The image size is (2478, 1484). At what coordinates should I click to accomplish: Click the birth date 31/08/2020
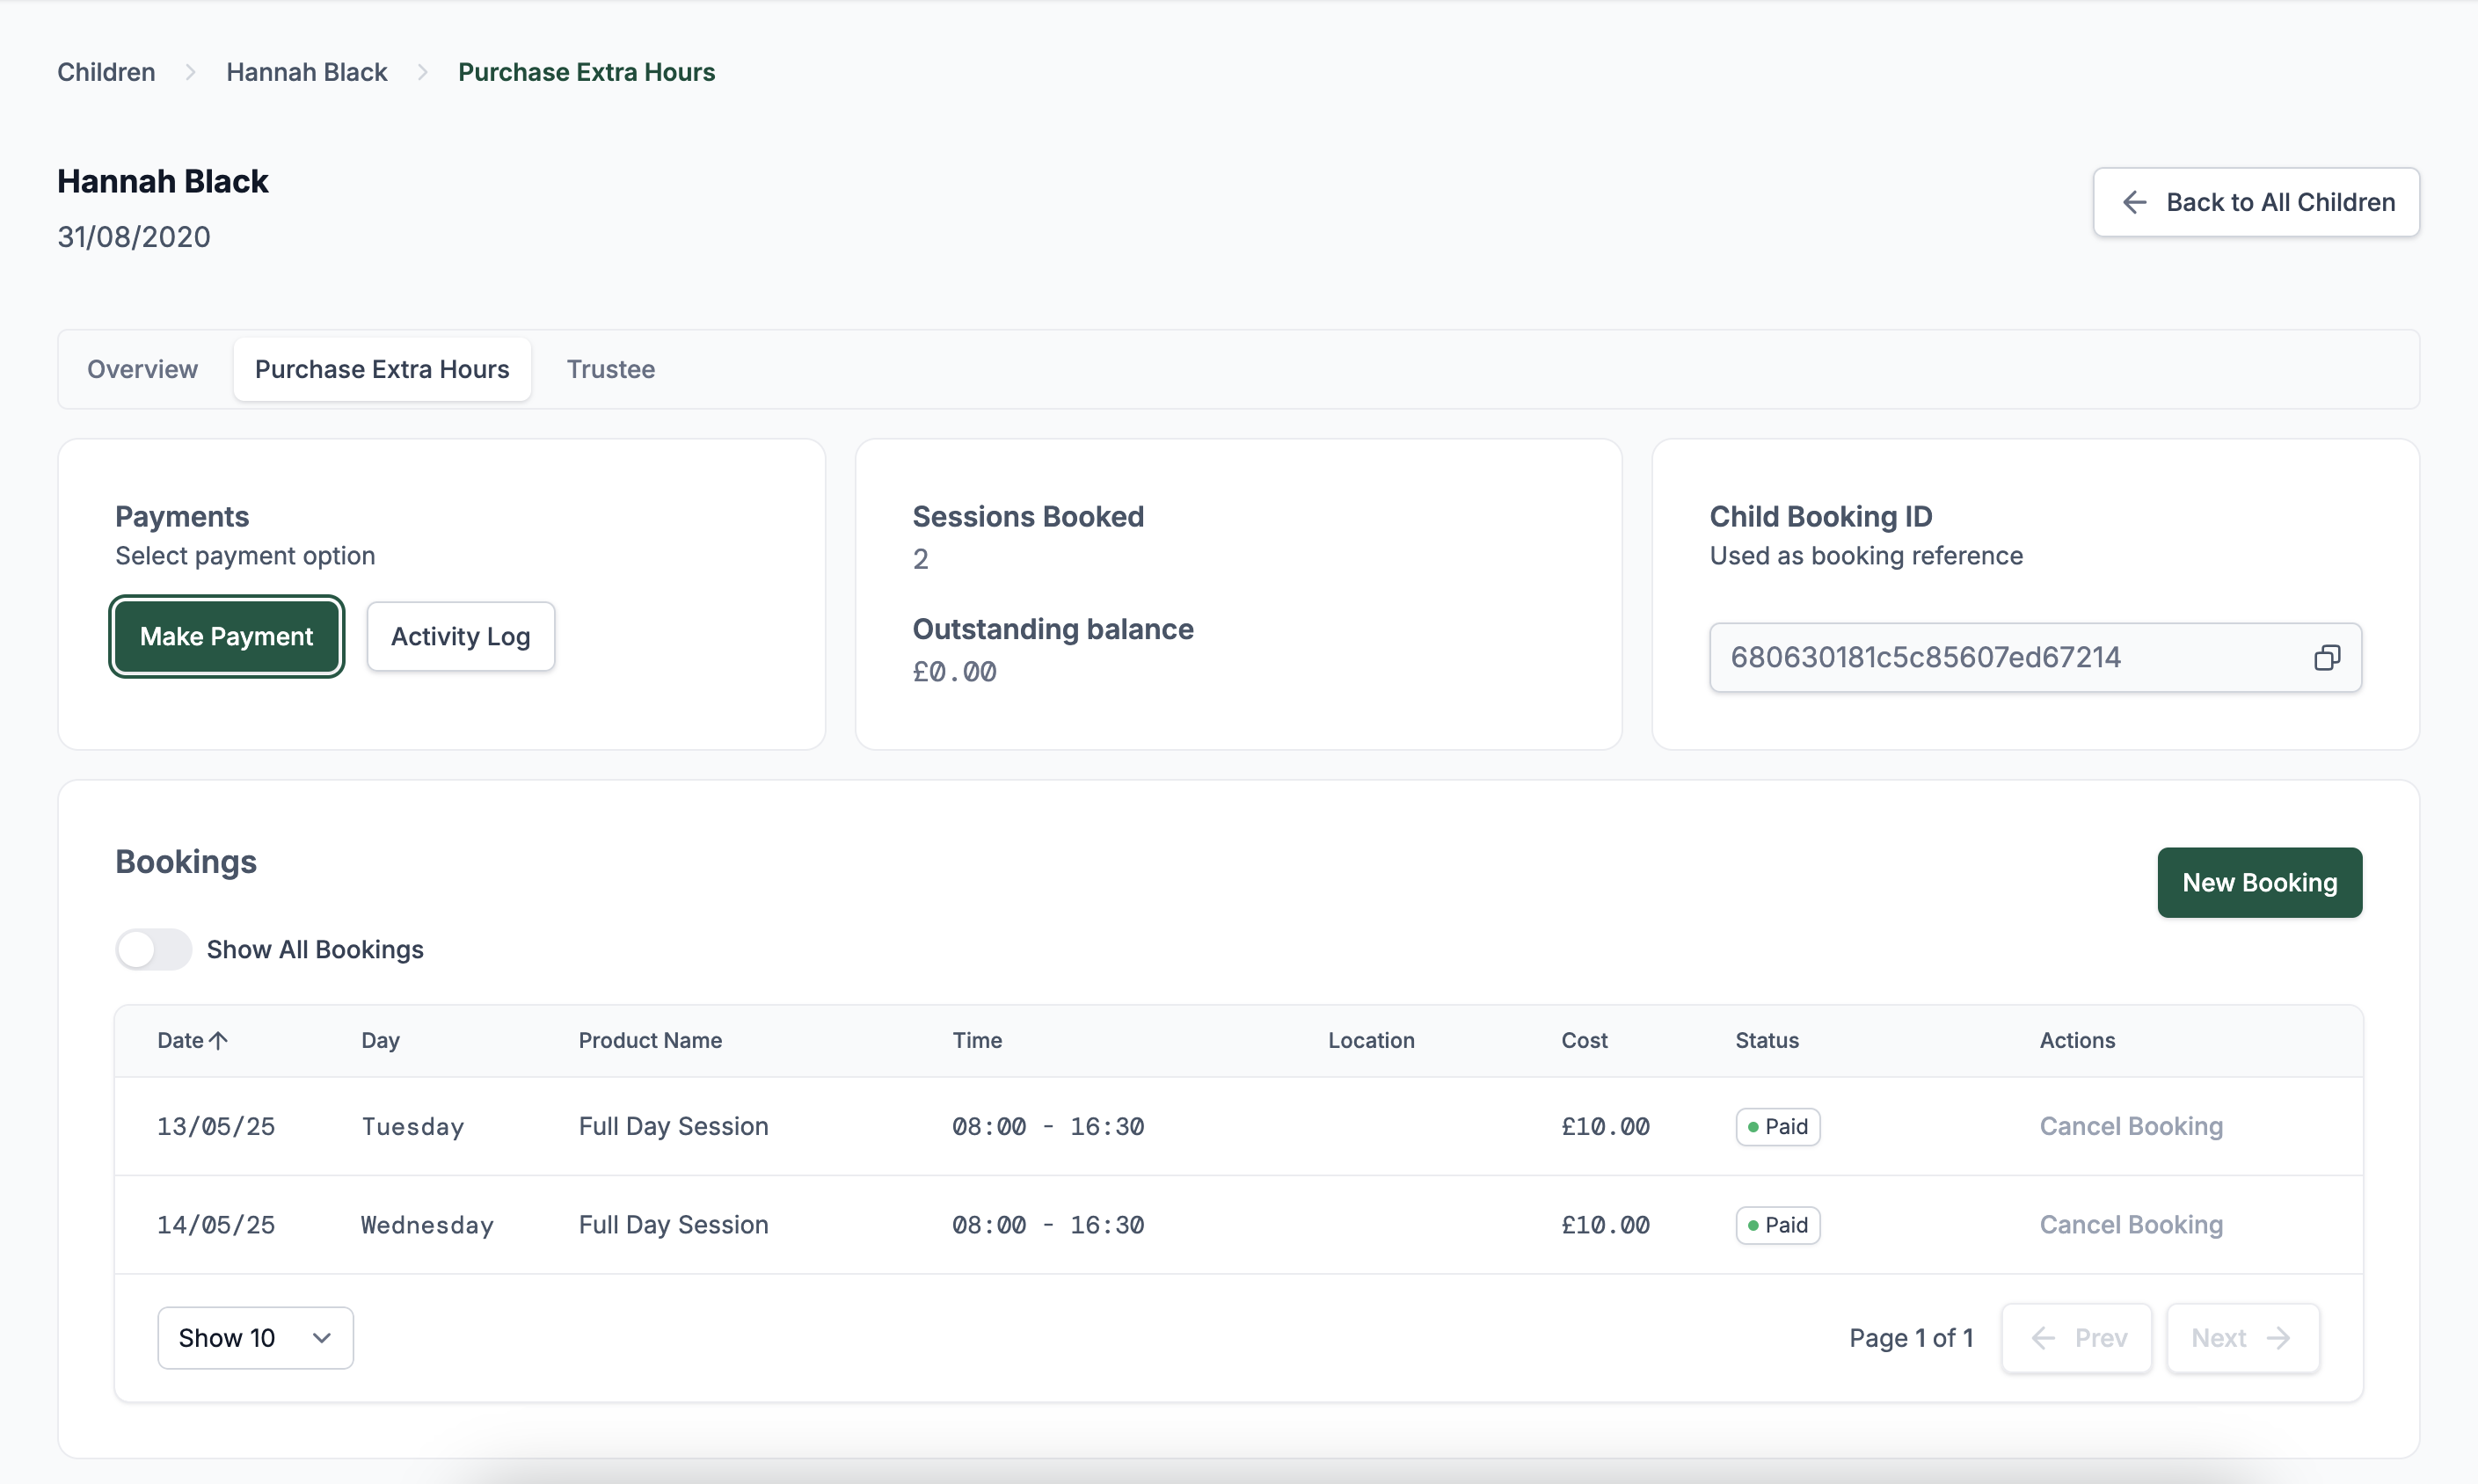click(134, 237)
